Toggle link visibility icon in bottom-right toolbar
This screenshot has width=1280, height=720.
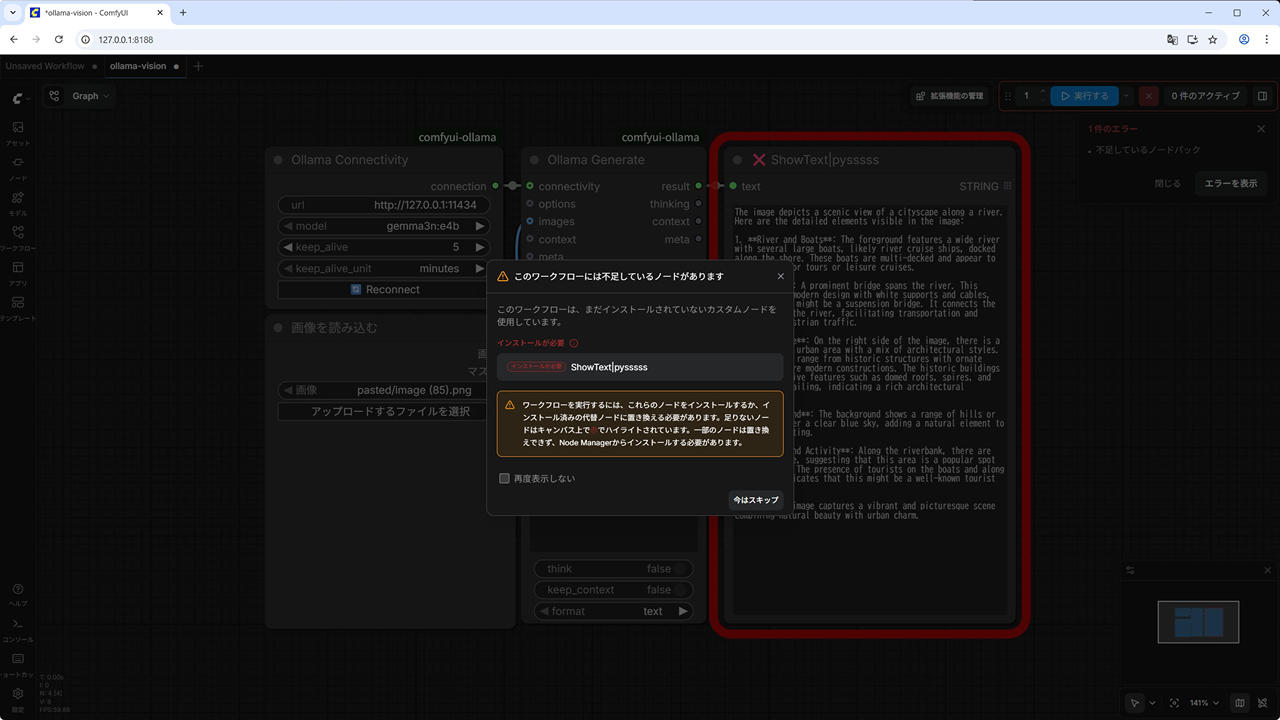pyautogui.click(x=1262, y=703)
